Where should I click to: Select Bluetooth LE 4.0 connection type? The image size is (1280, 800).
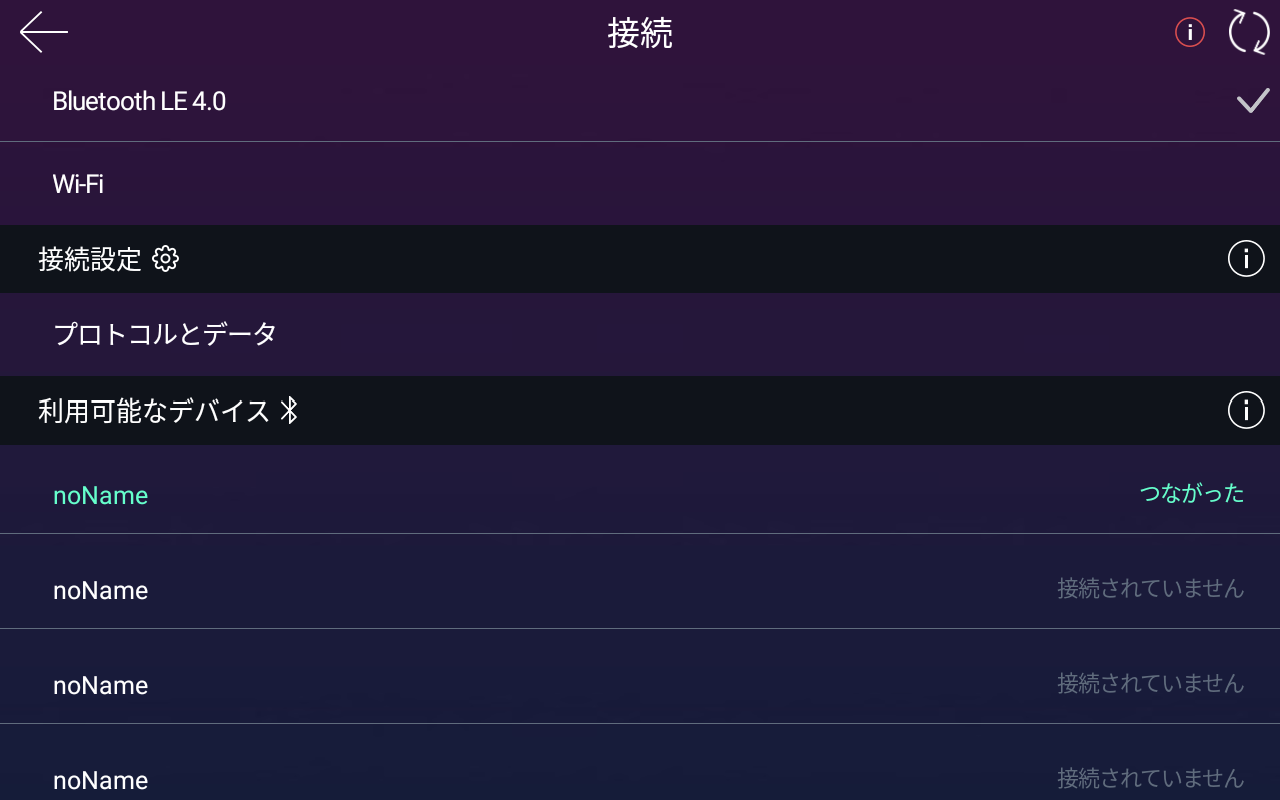click(640, 101)
